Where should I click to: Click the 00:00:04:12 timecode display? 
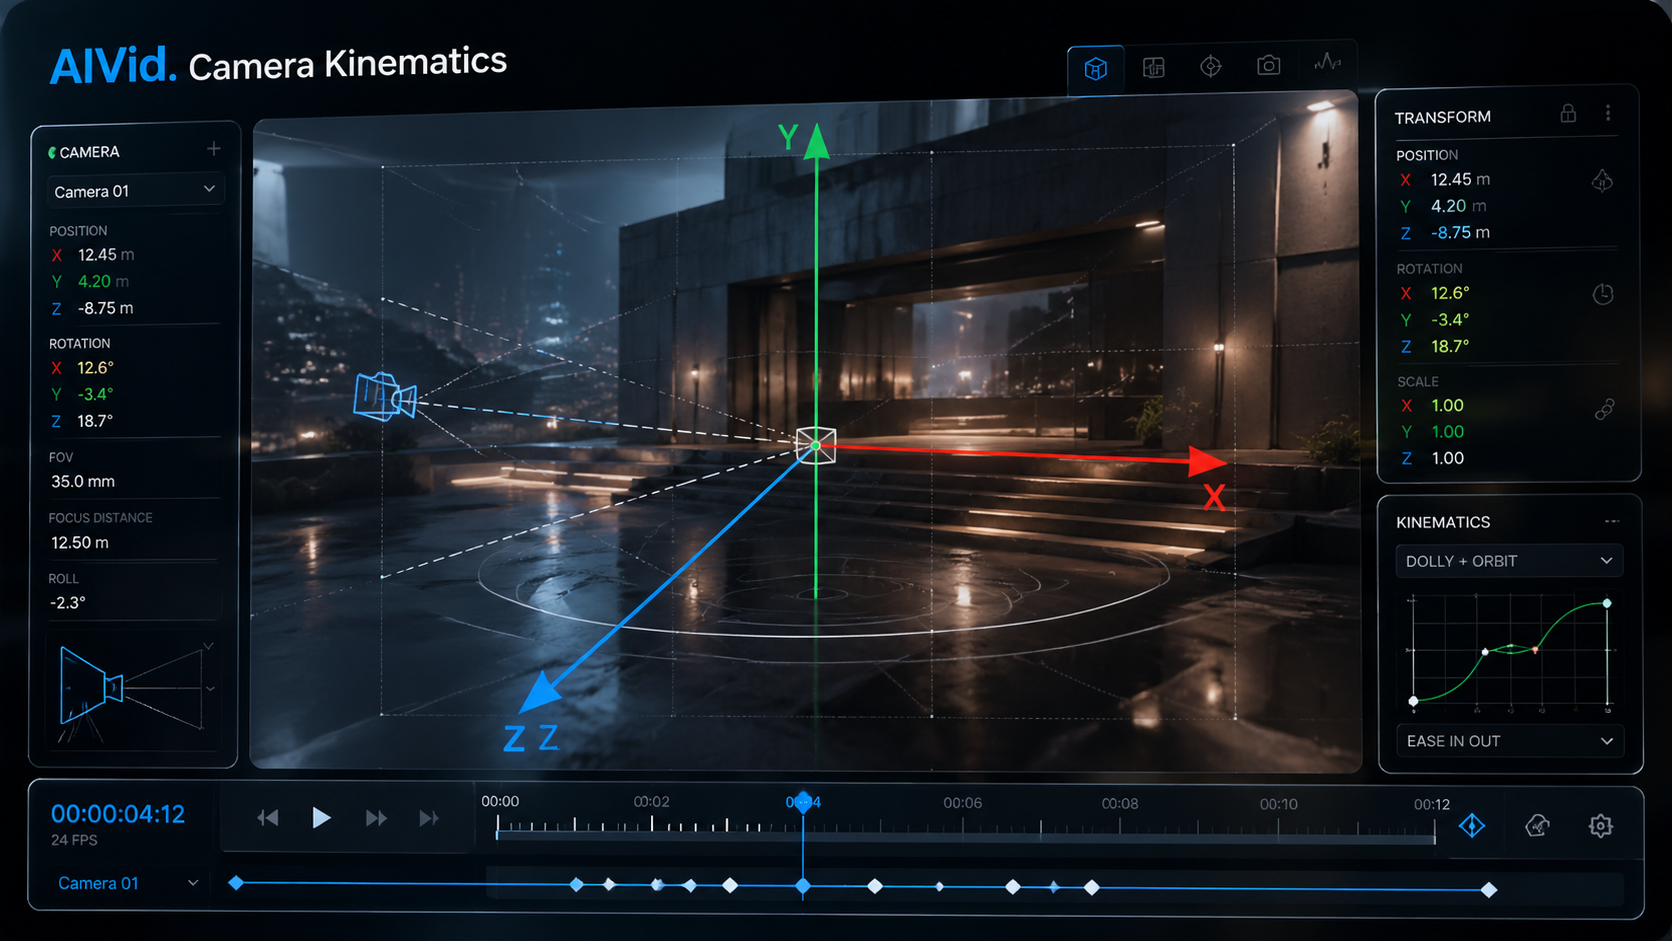click(118, 814)
